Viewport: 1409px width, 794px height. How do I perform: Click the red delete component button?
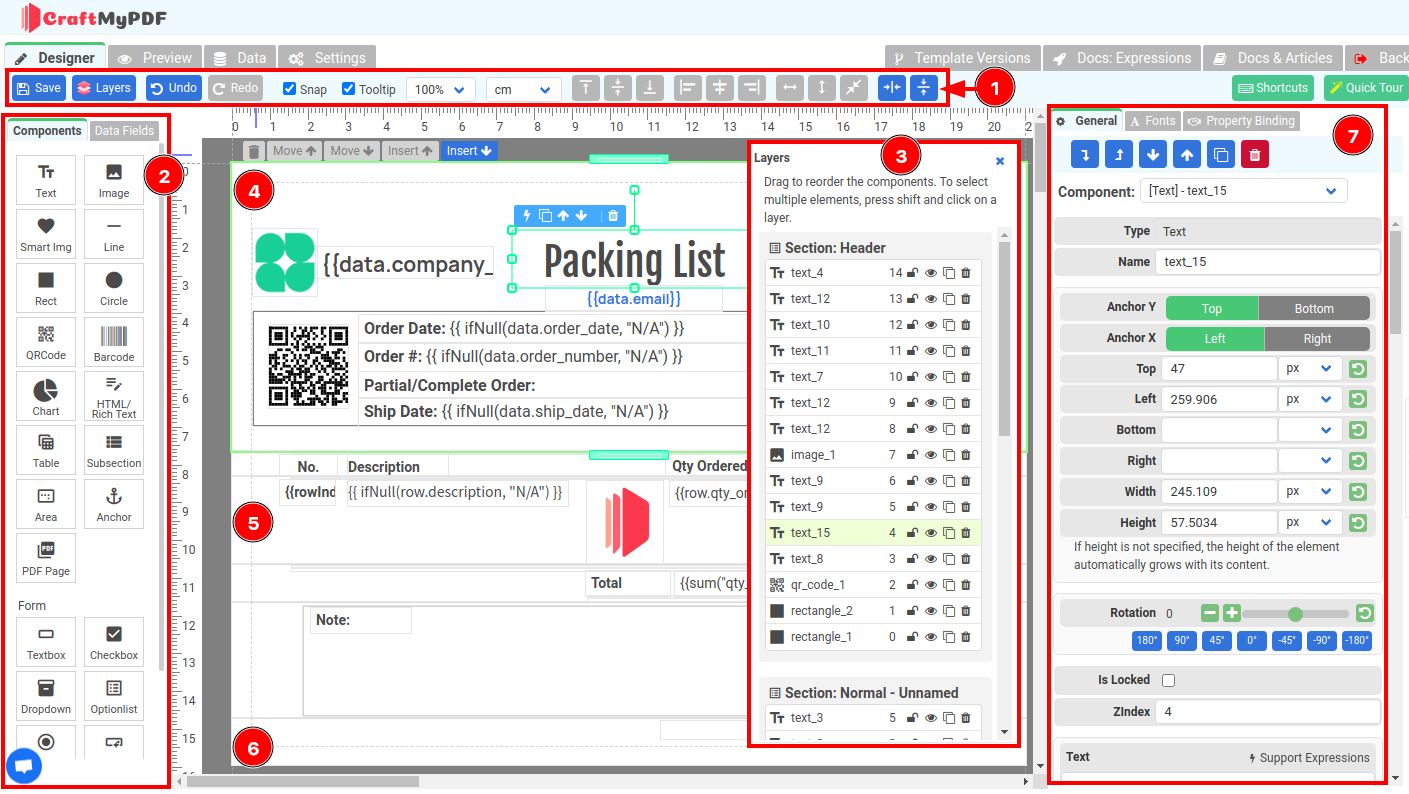coord(1253,155)
